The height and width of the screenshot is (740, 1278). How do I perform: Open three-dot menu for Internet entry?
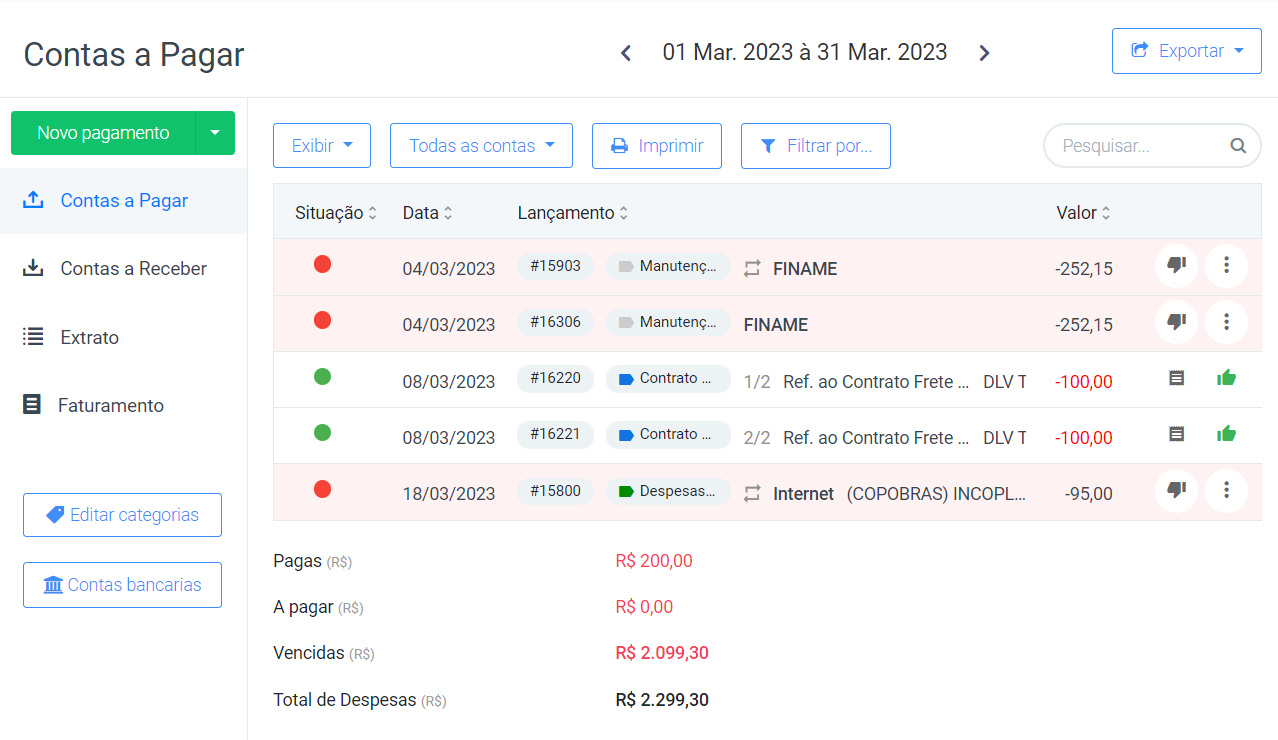1226,490
